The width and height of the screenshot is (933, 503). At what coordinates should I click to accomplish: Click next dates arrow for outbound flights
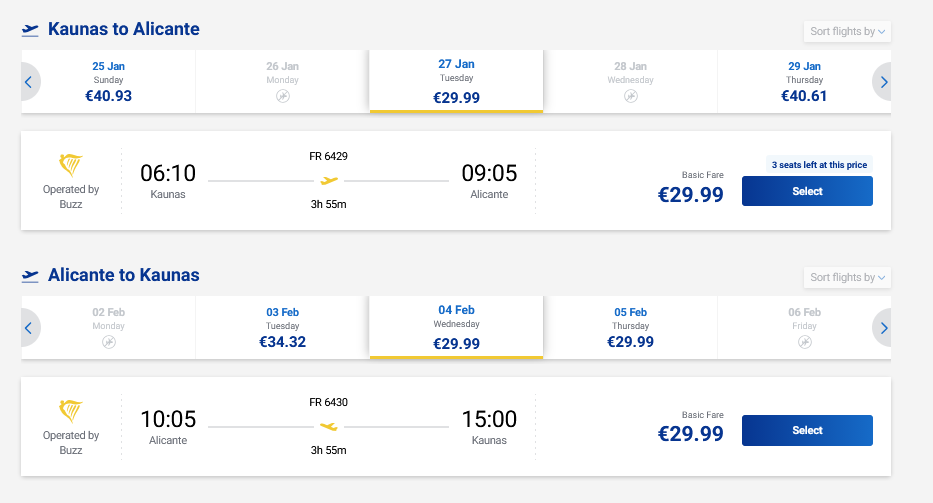coord(883,82)
